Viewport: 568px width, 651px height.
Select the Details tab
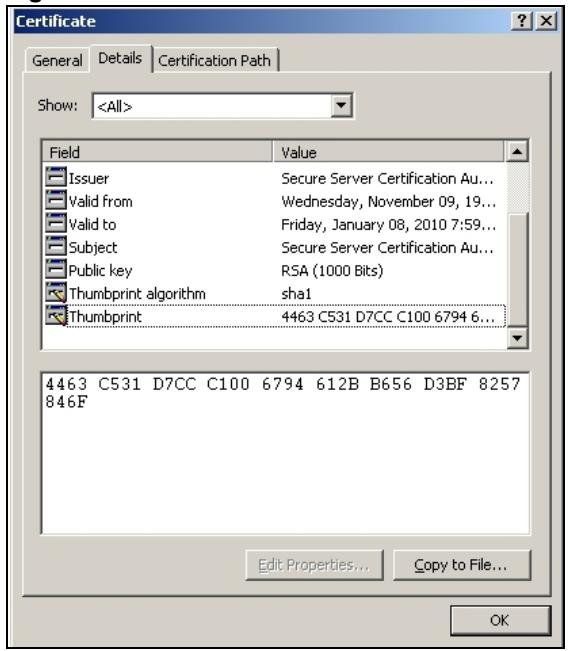[x=120, y=58]
